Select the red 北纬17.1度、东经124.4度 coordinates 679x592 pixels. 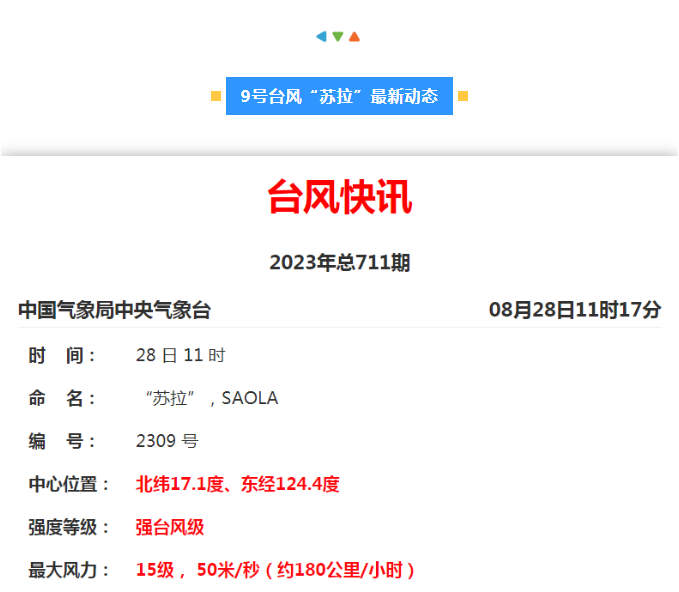238,484
